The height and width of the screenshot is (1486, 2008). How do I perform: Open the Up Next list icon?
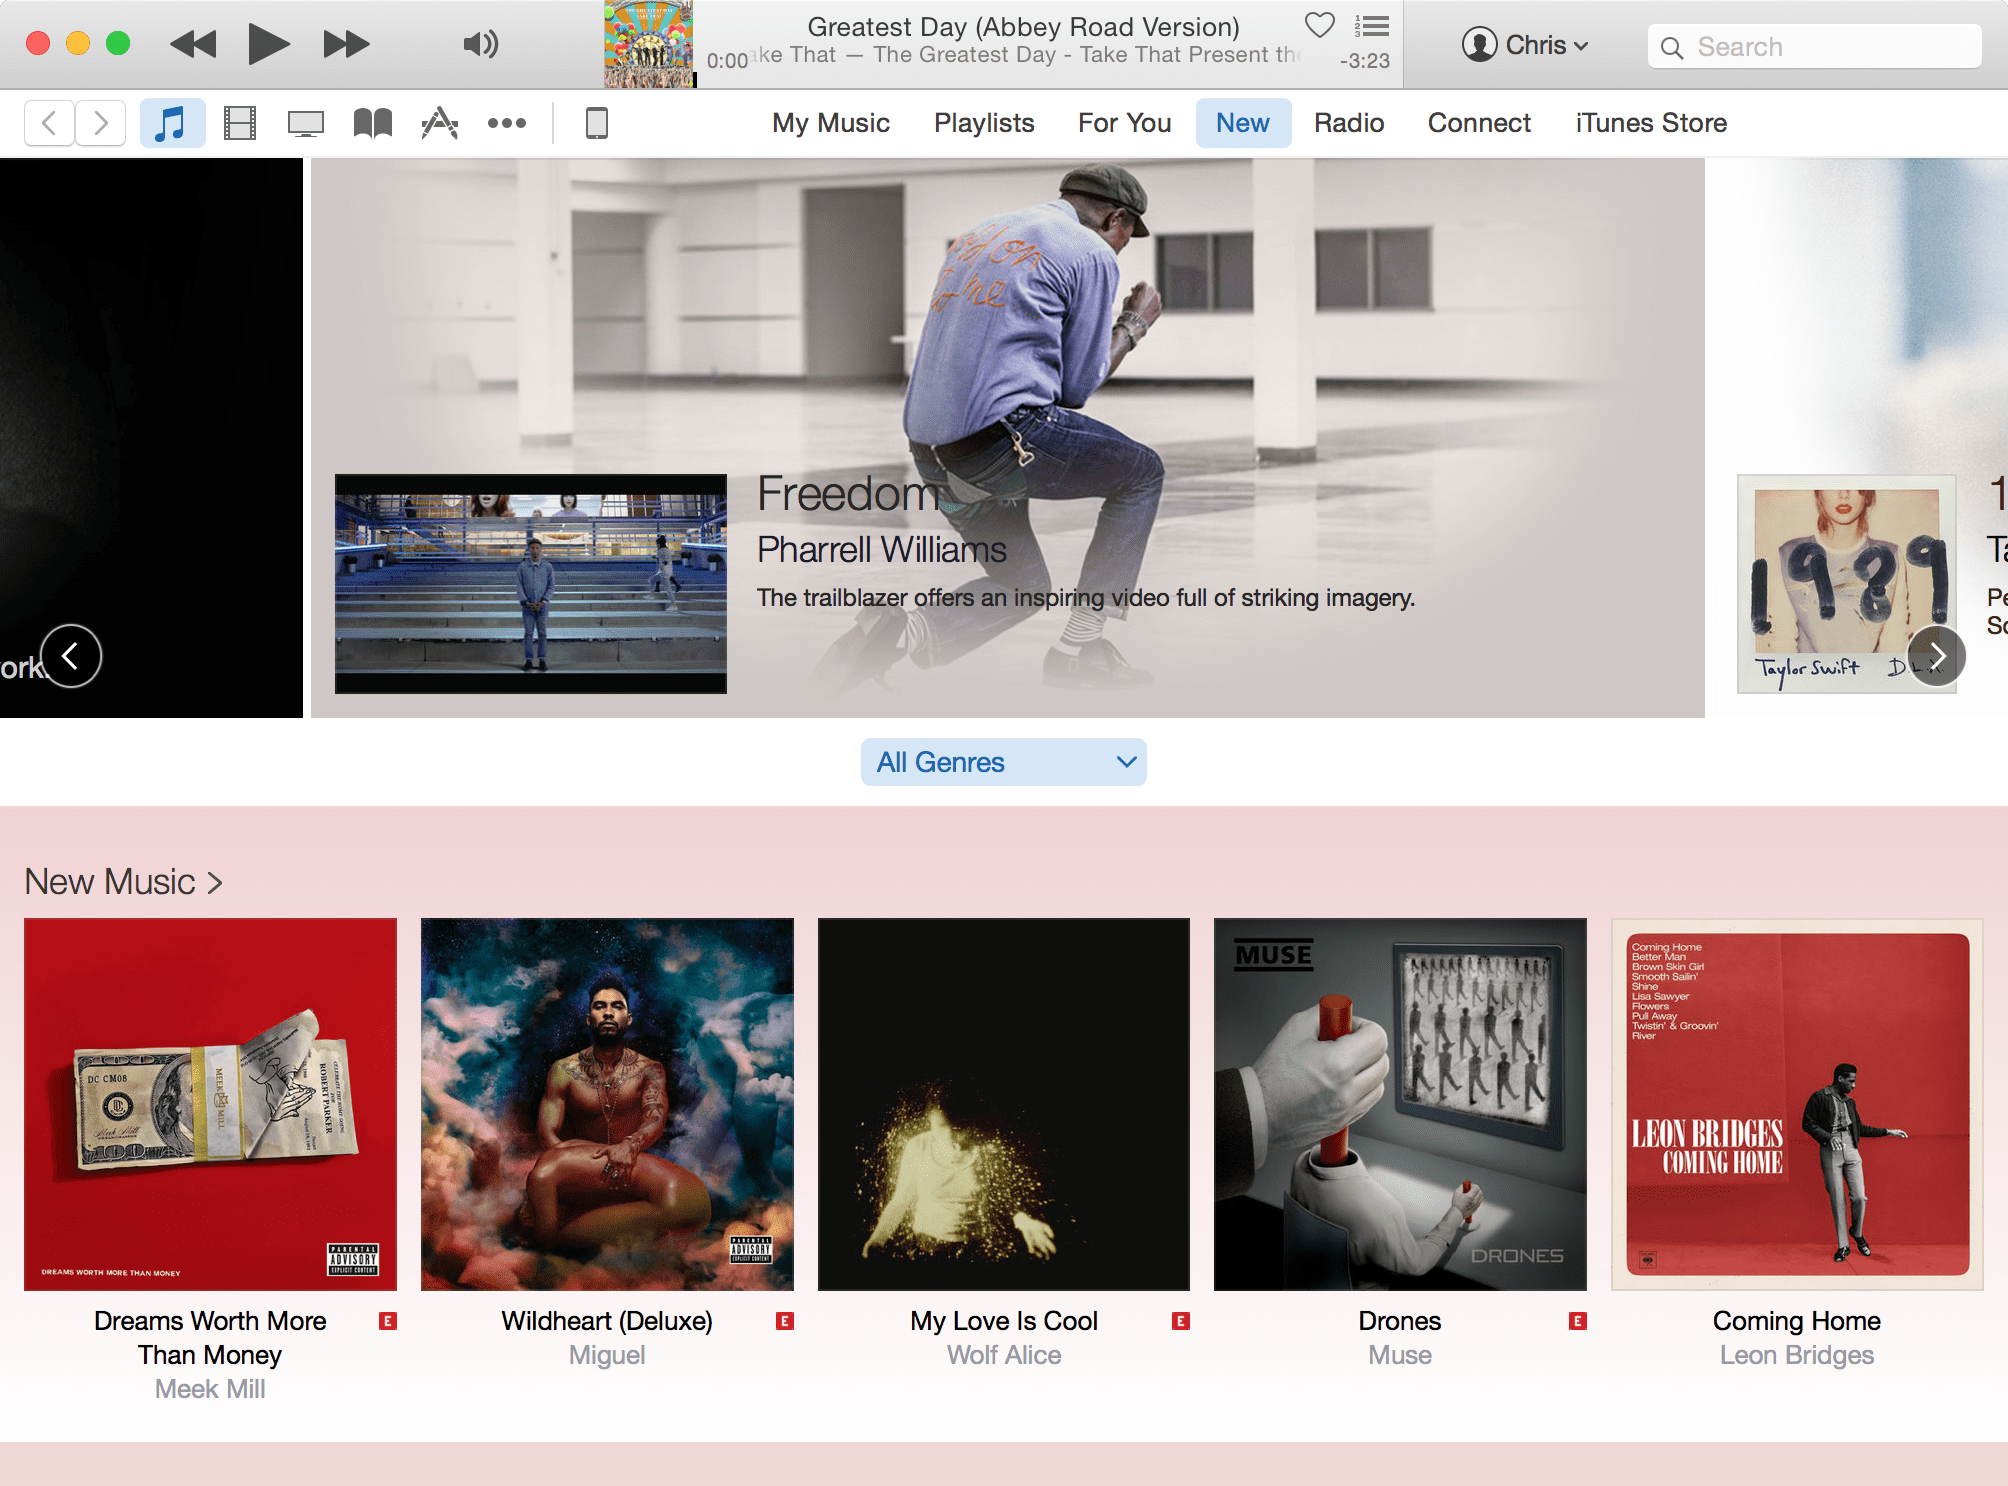tap(1372, 26)
